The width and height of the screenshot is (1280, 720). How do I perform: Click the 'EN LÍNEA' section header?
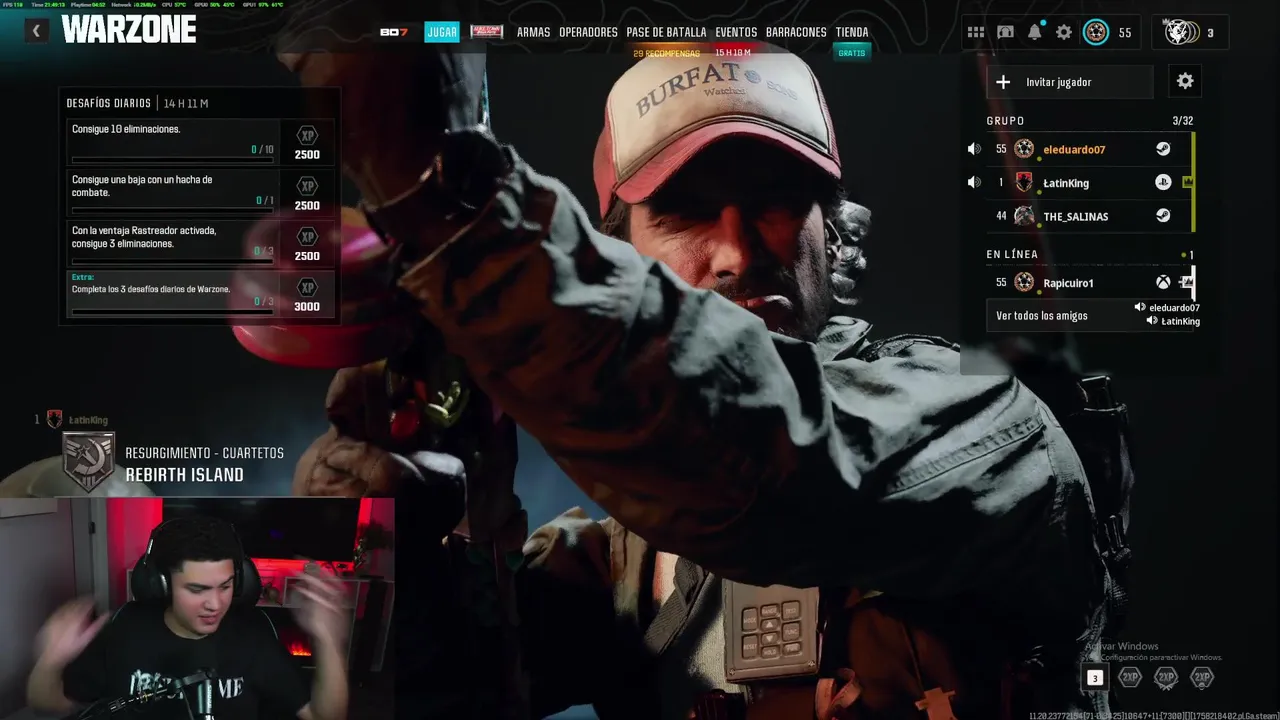[1012, 254]
